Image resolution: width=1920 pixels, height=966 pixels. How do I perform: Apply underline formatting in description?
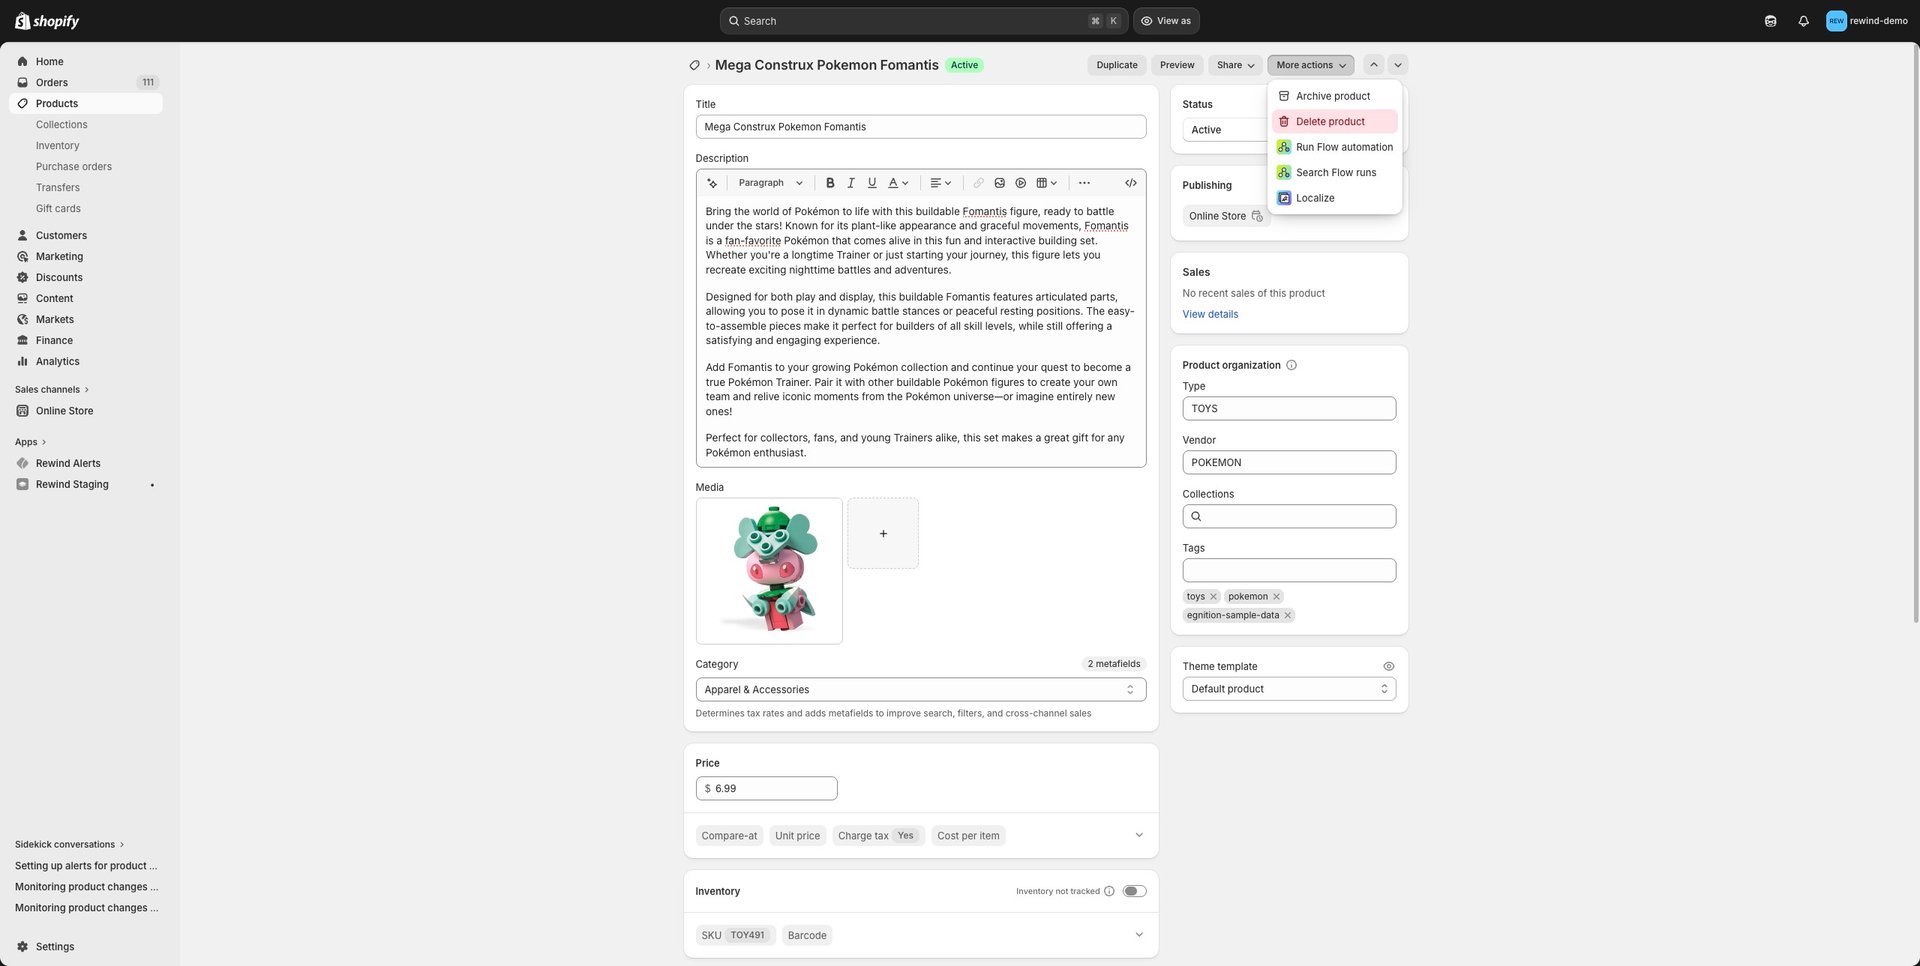click(872, 183)
